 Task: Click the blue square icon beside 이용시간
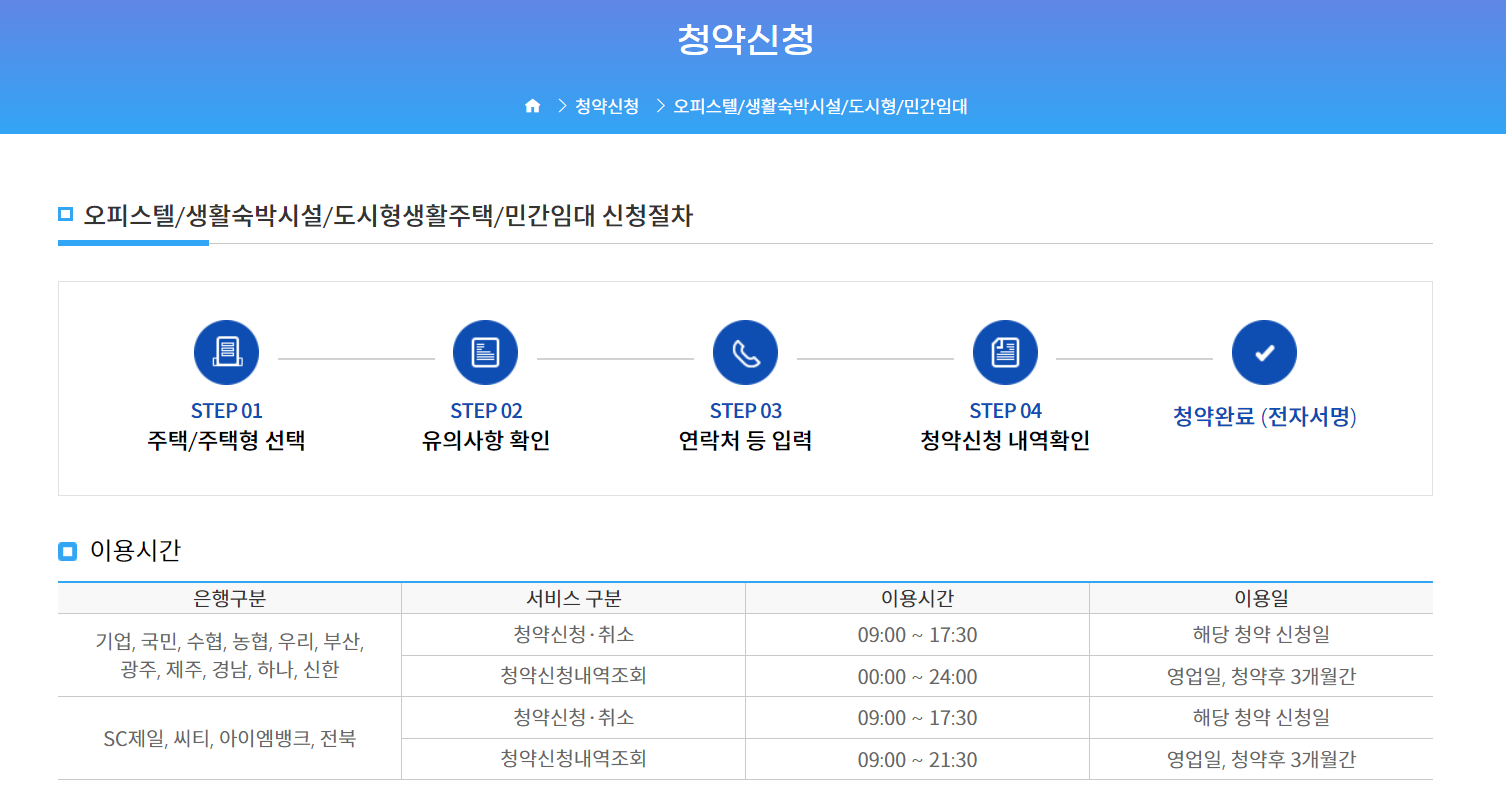click(67, 550)
